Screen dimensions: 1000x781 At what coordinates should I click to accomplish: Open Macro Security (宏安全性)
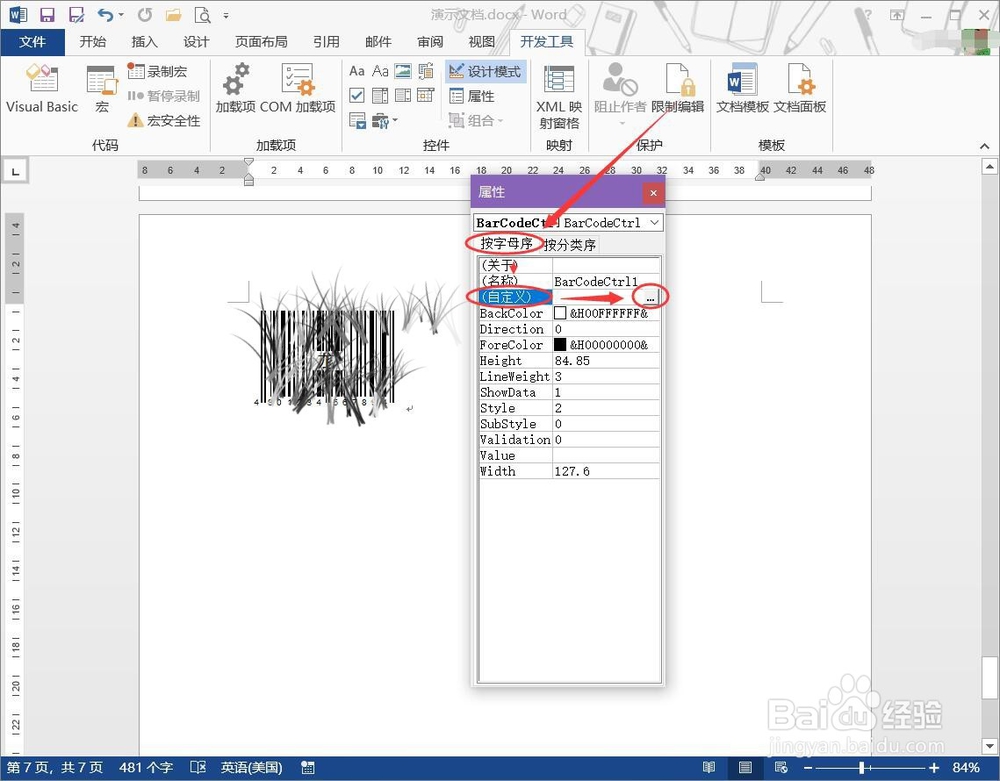pyautogui.click(x=164, y=120)
